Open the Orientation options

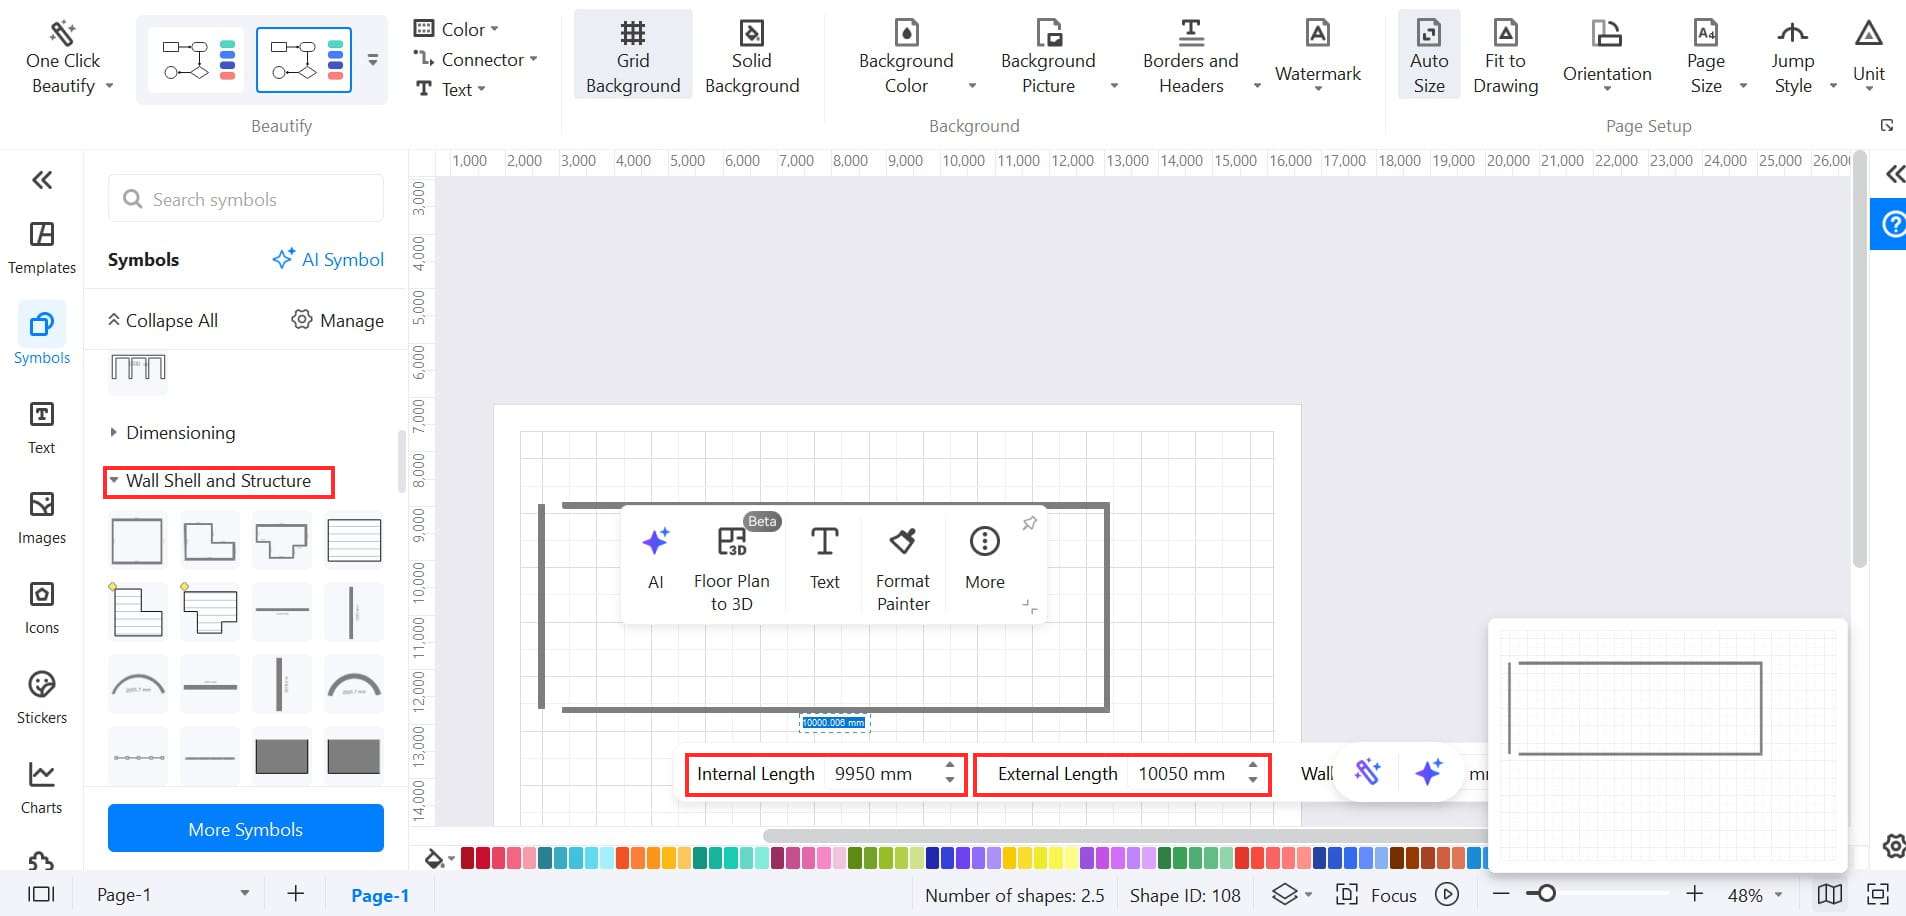coord(1607,55)
